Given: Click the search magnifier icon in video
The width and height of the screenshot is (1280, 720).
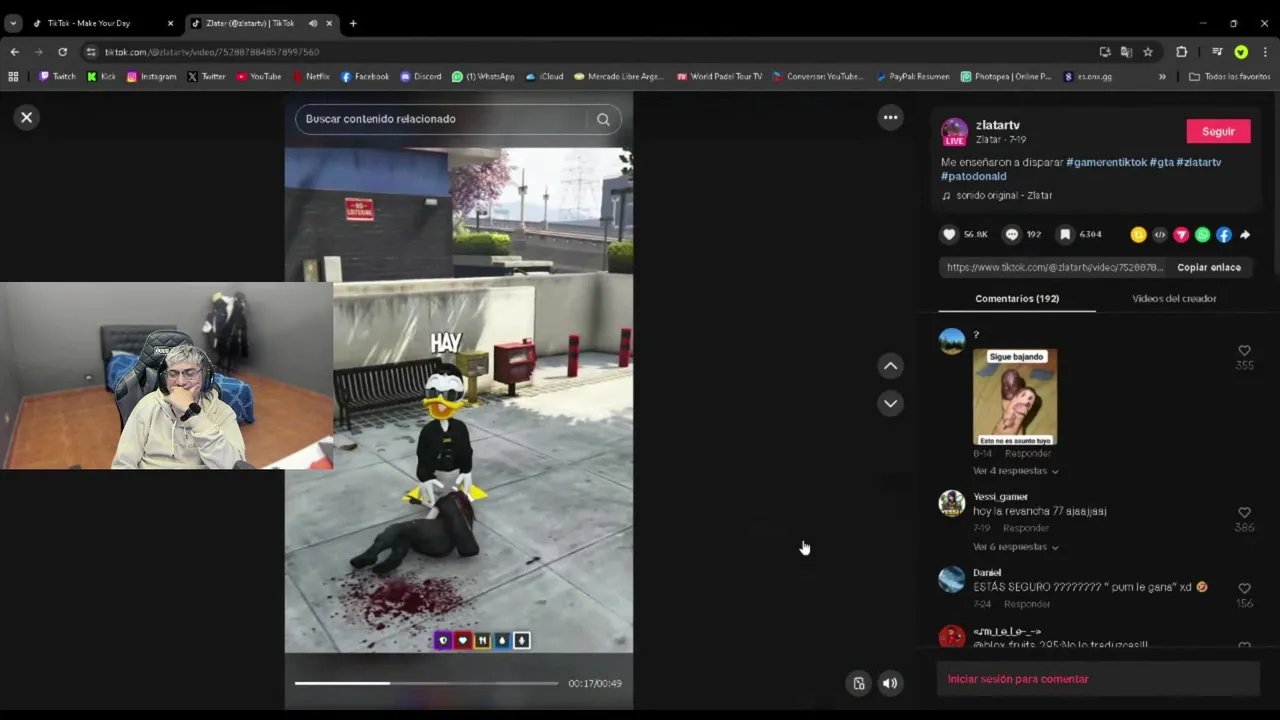Looking at the screenshot, I should [x=603, y=119].
